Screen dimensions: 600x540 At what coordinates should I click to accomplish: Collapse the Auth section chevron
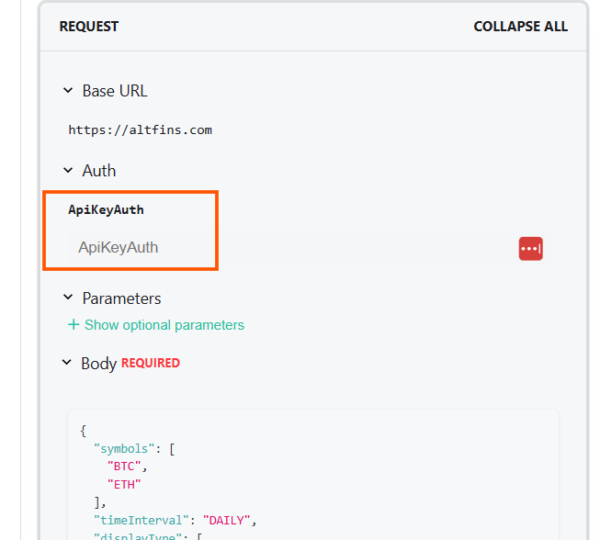68,170
